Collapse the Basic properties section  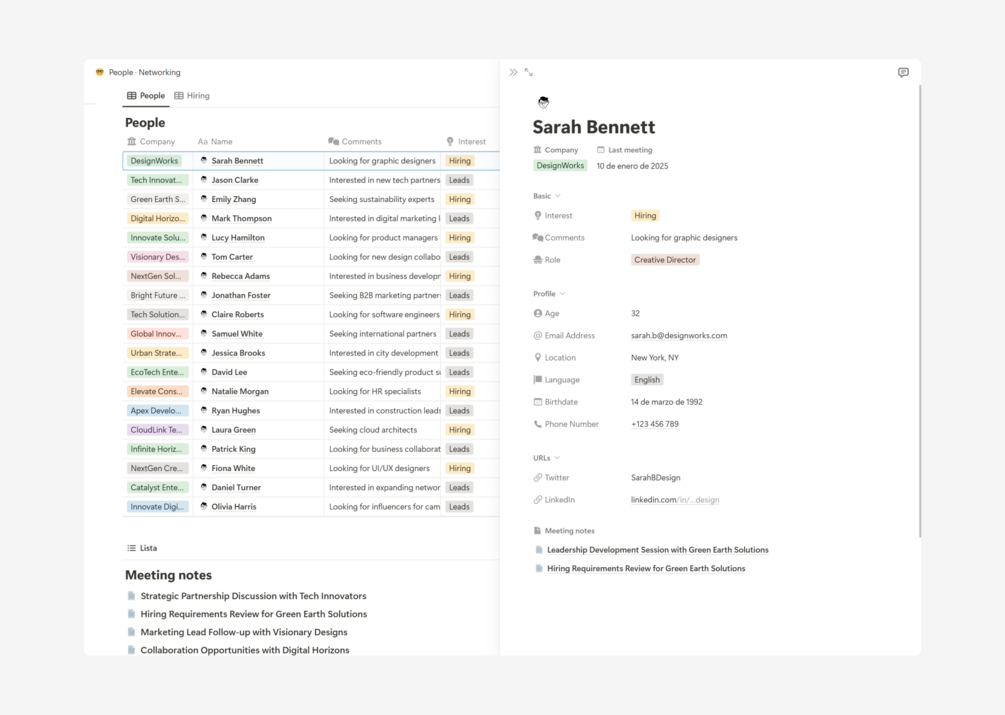pos(557,196)
